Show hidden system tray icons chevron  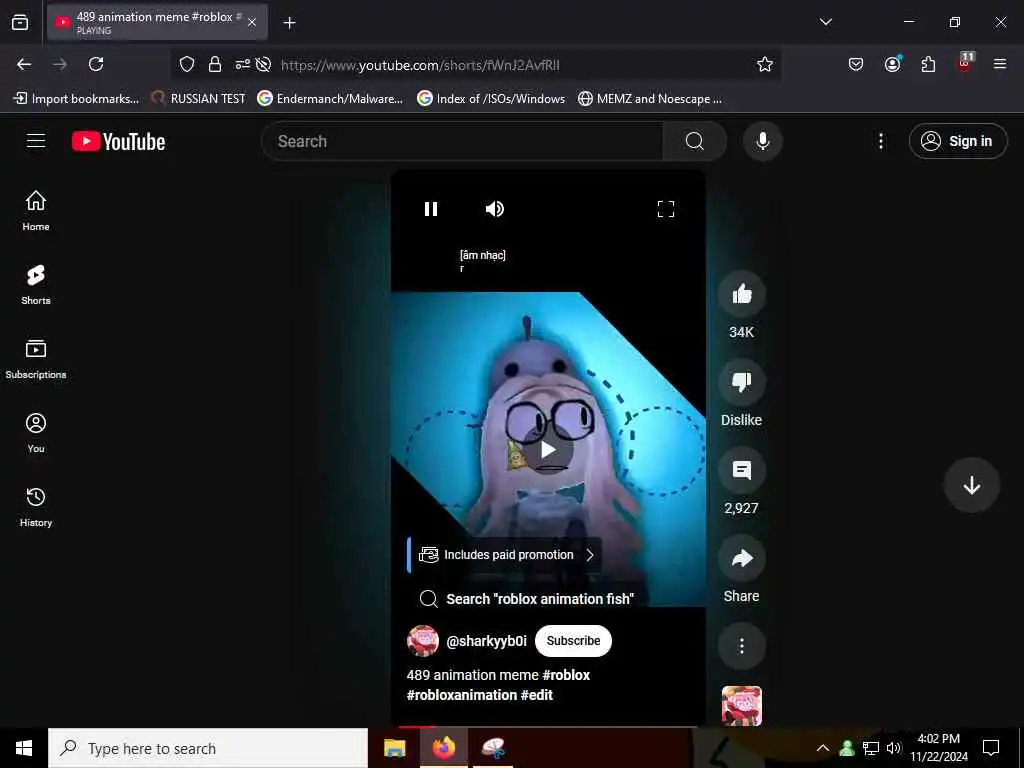coord(823,748)
